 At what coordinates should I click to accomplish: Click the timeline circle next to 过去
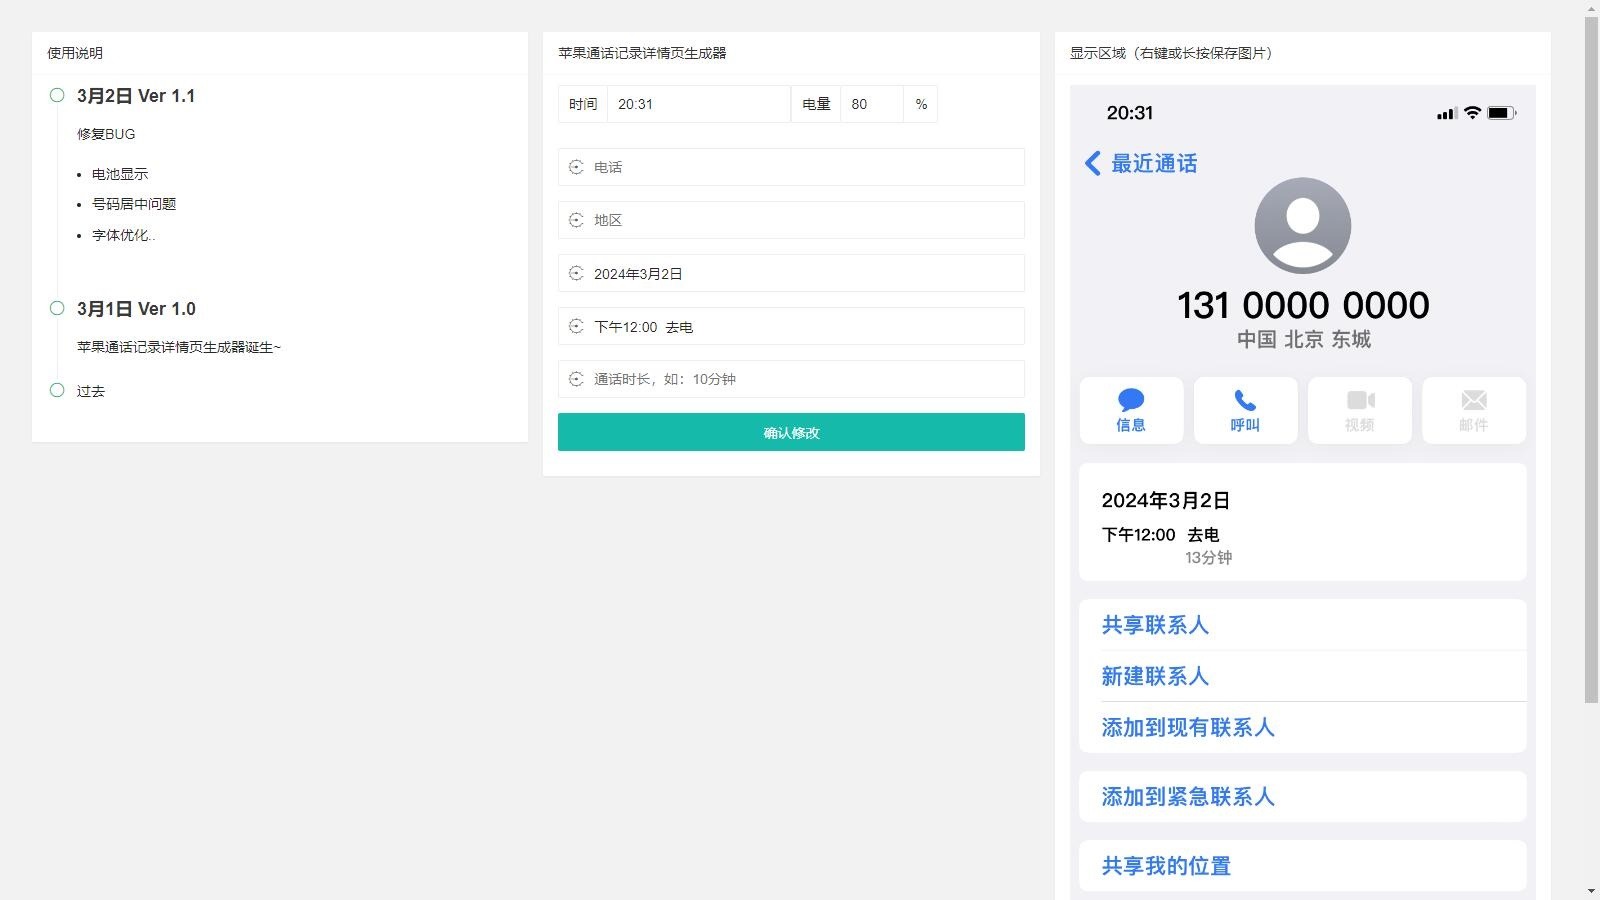pyautogui.click(x=57, y=390)
